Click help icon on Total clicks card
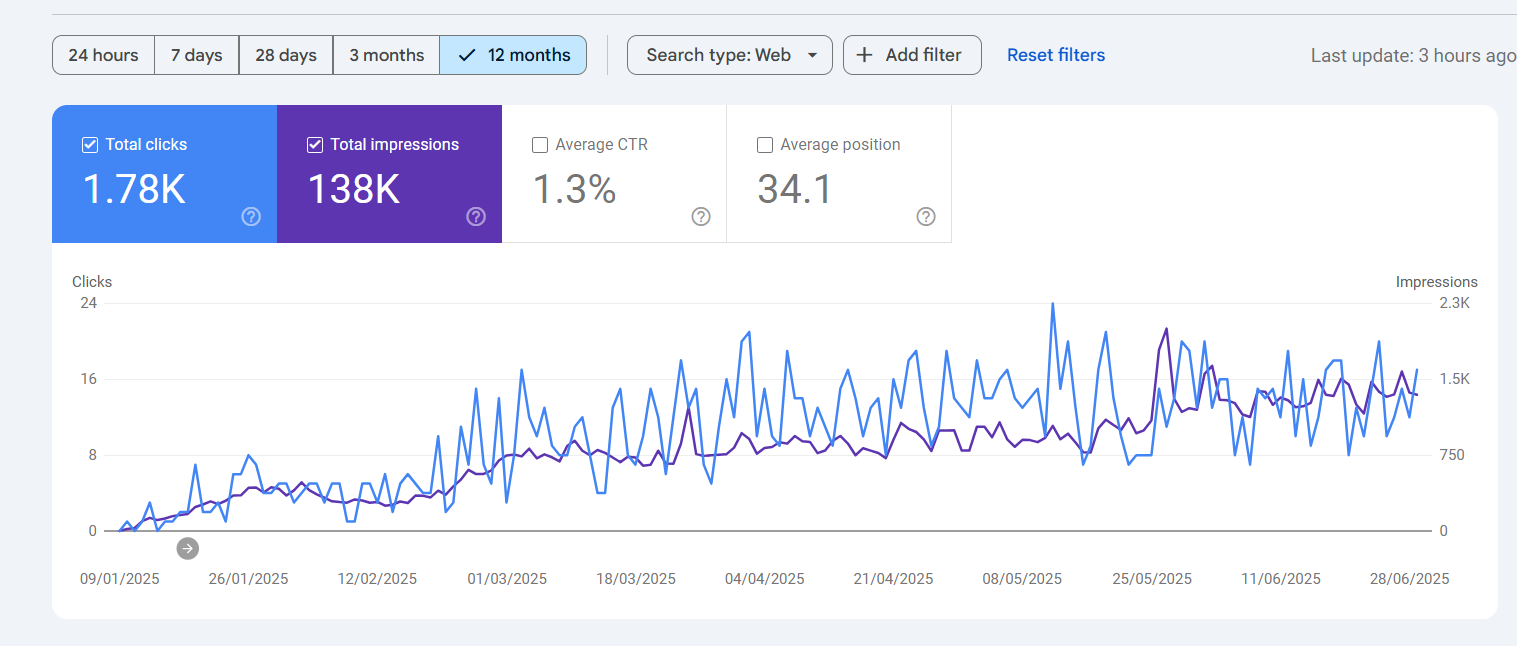Image resolution: width=1517 pixels, height=646 pixels. (x=251, y=217)
